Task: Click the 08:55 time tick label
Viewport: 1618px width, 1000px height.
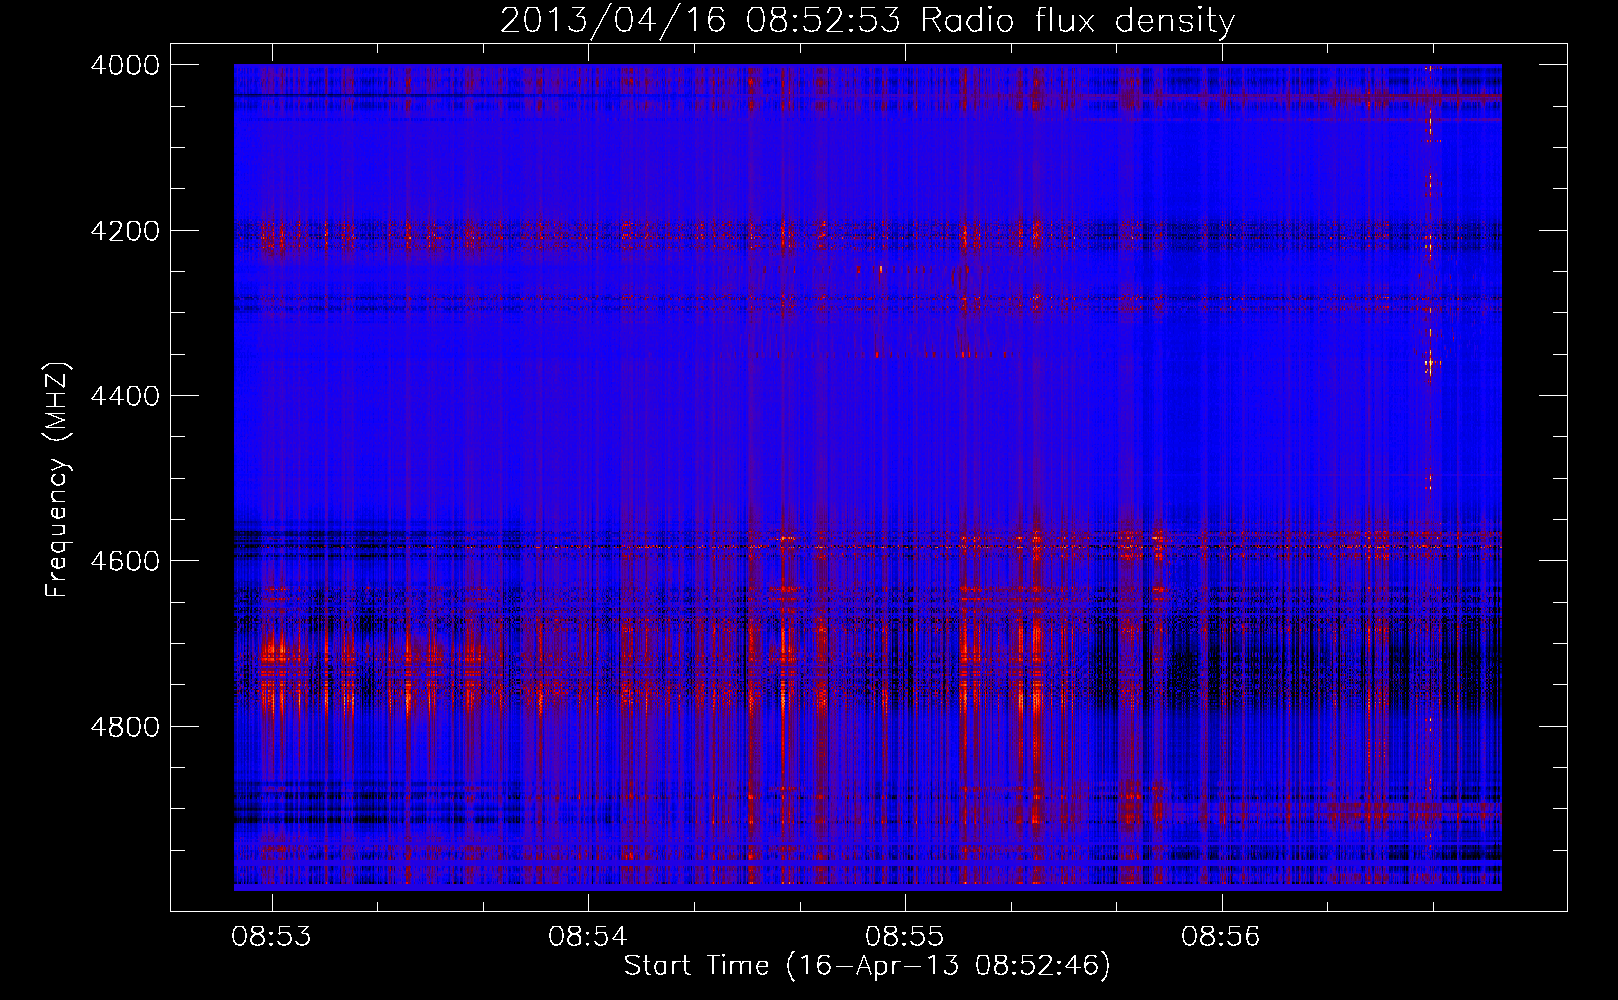Action: point(905,936)
